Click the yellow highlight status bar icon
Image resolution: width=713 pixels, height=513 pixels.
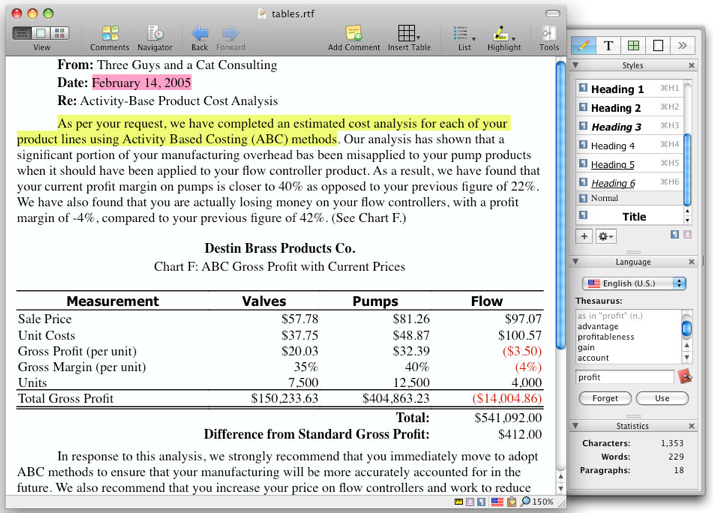pyautogui.click(x=459, y=502)
